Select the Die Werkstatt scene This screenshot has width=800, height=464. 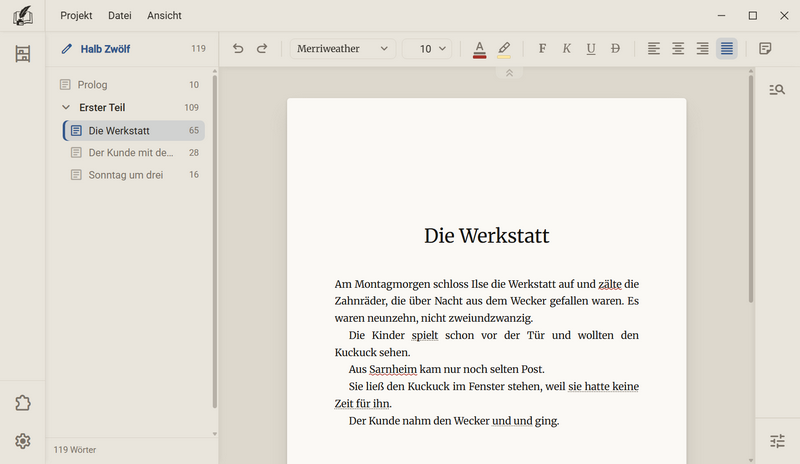tap(134, 131)
